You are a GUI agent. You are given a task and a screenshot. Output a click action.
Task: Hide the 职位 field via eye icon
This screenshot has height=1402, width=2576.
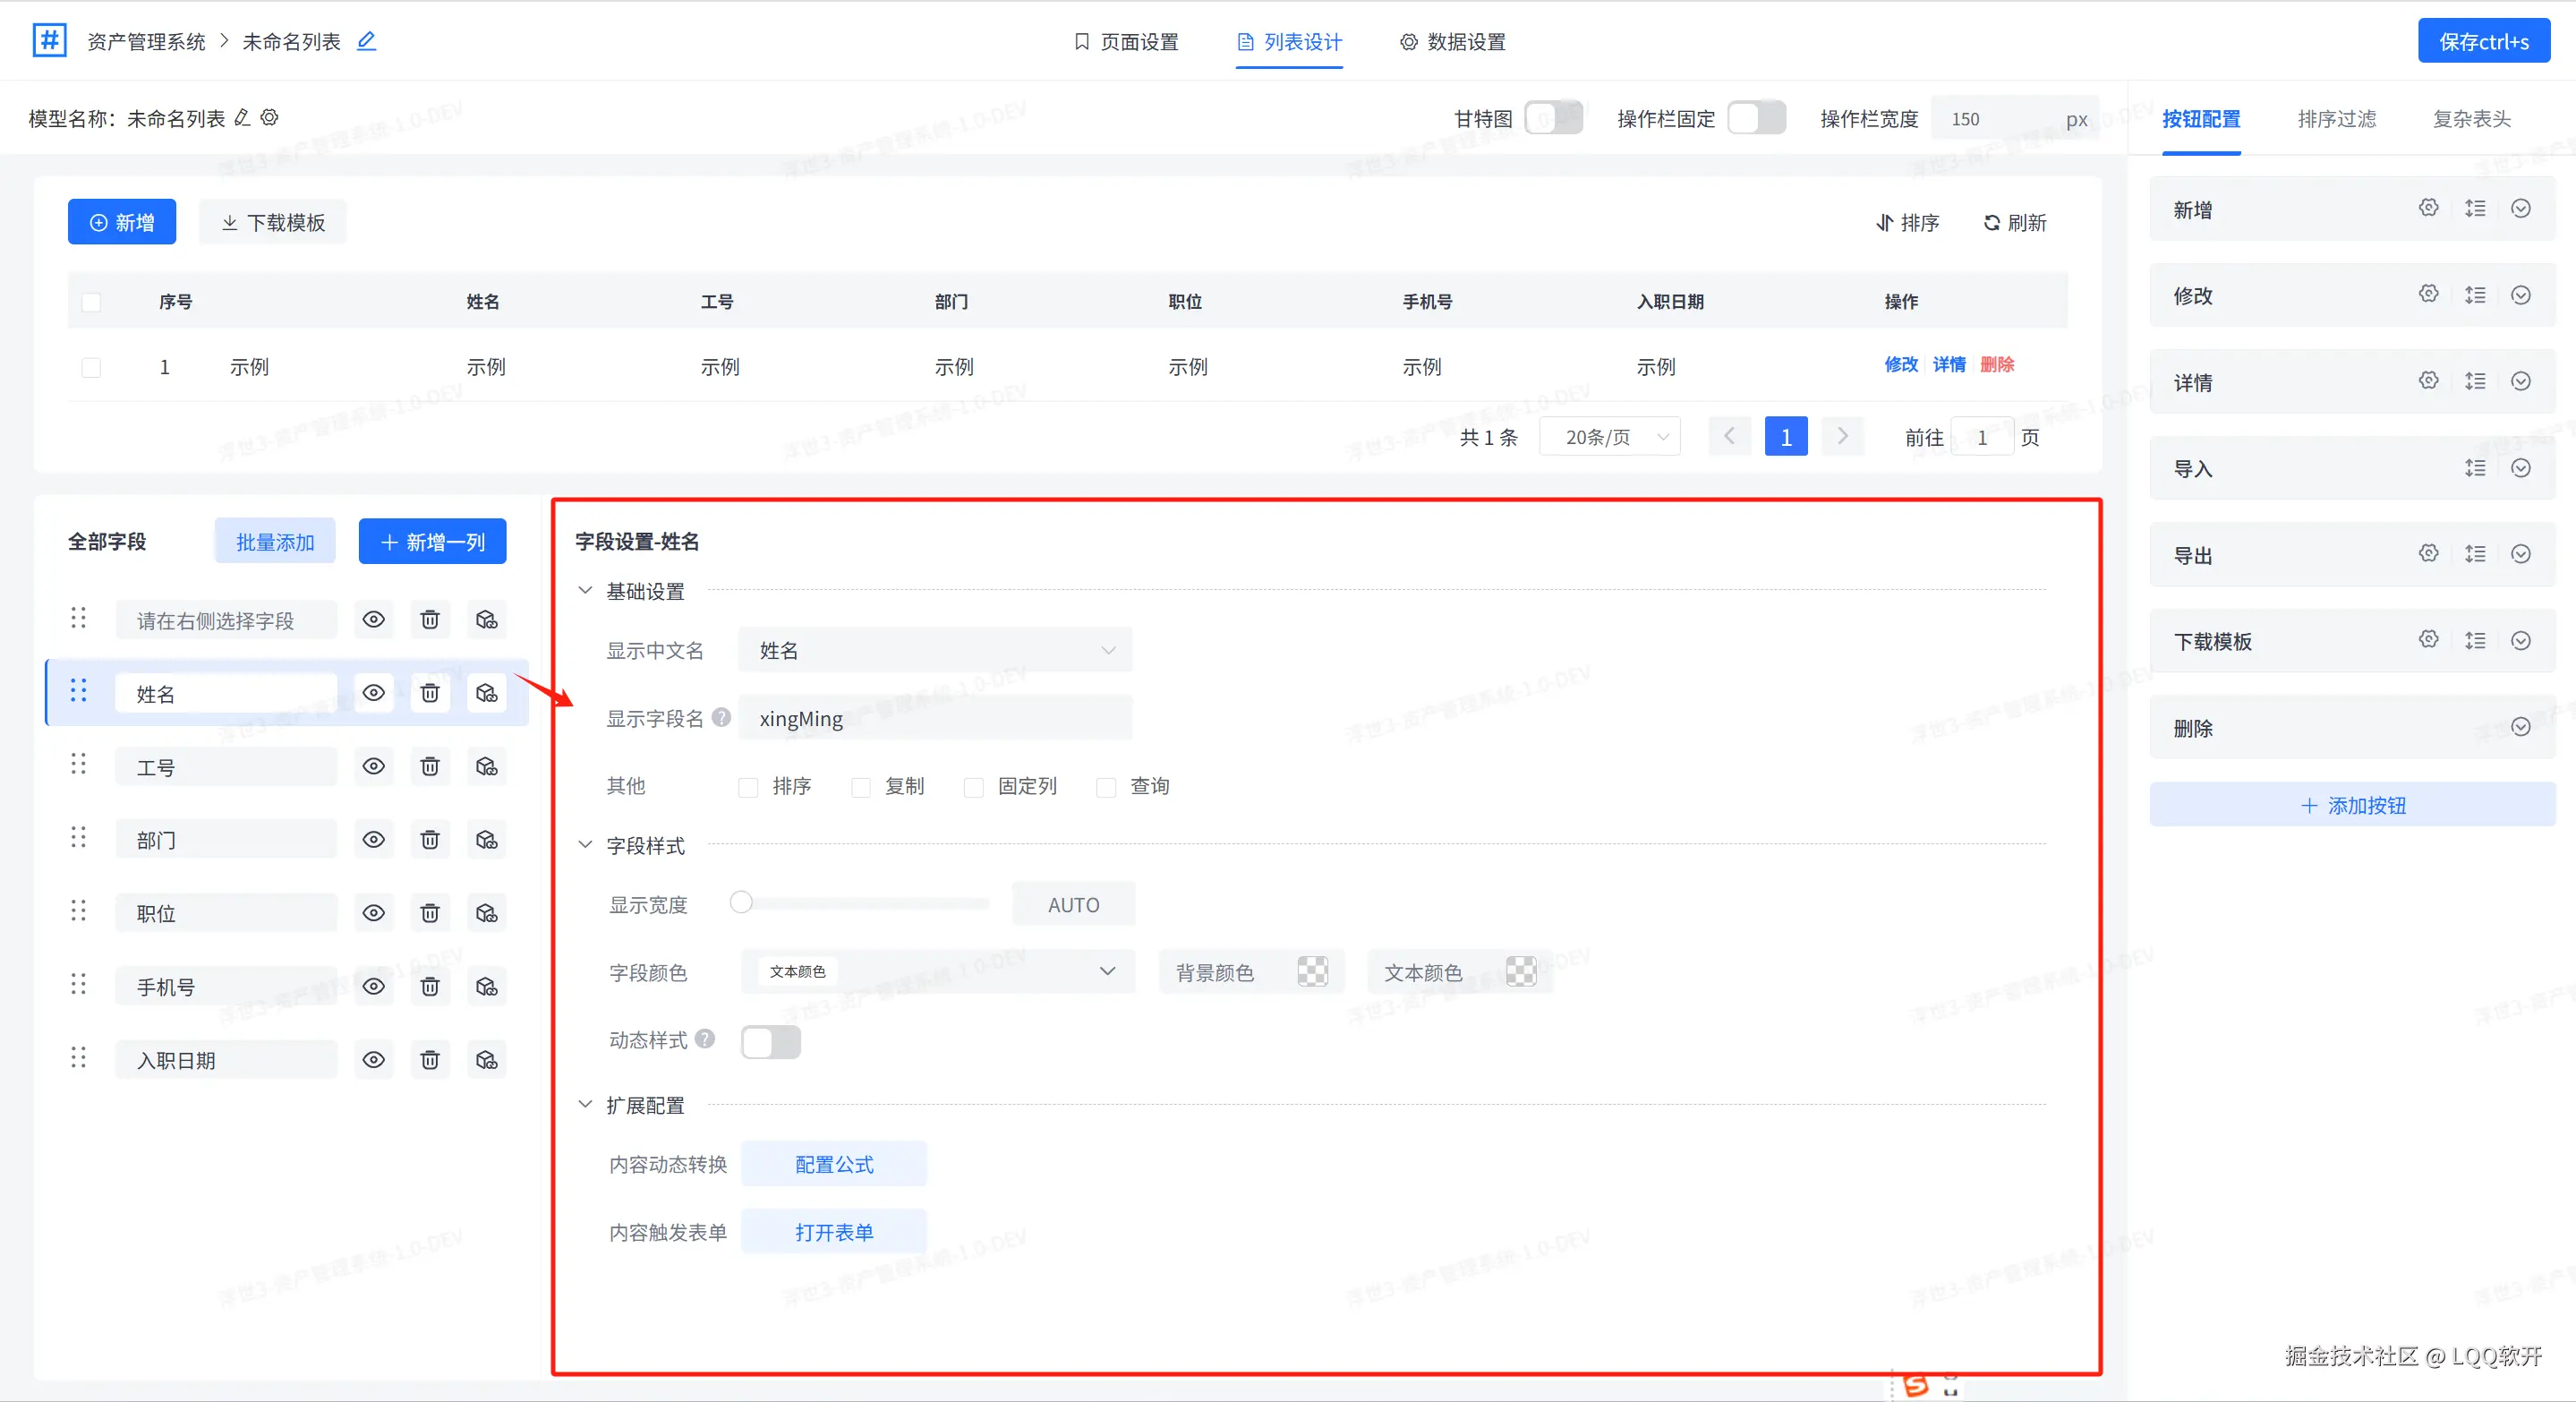tap(373, 913)
